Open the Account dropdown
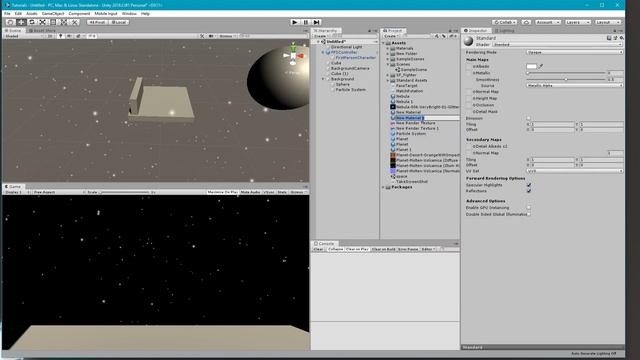The width and height of the screenshot is (640, 360). click(x=548, y=22)
